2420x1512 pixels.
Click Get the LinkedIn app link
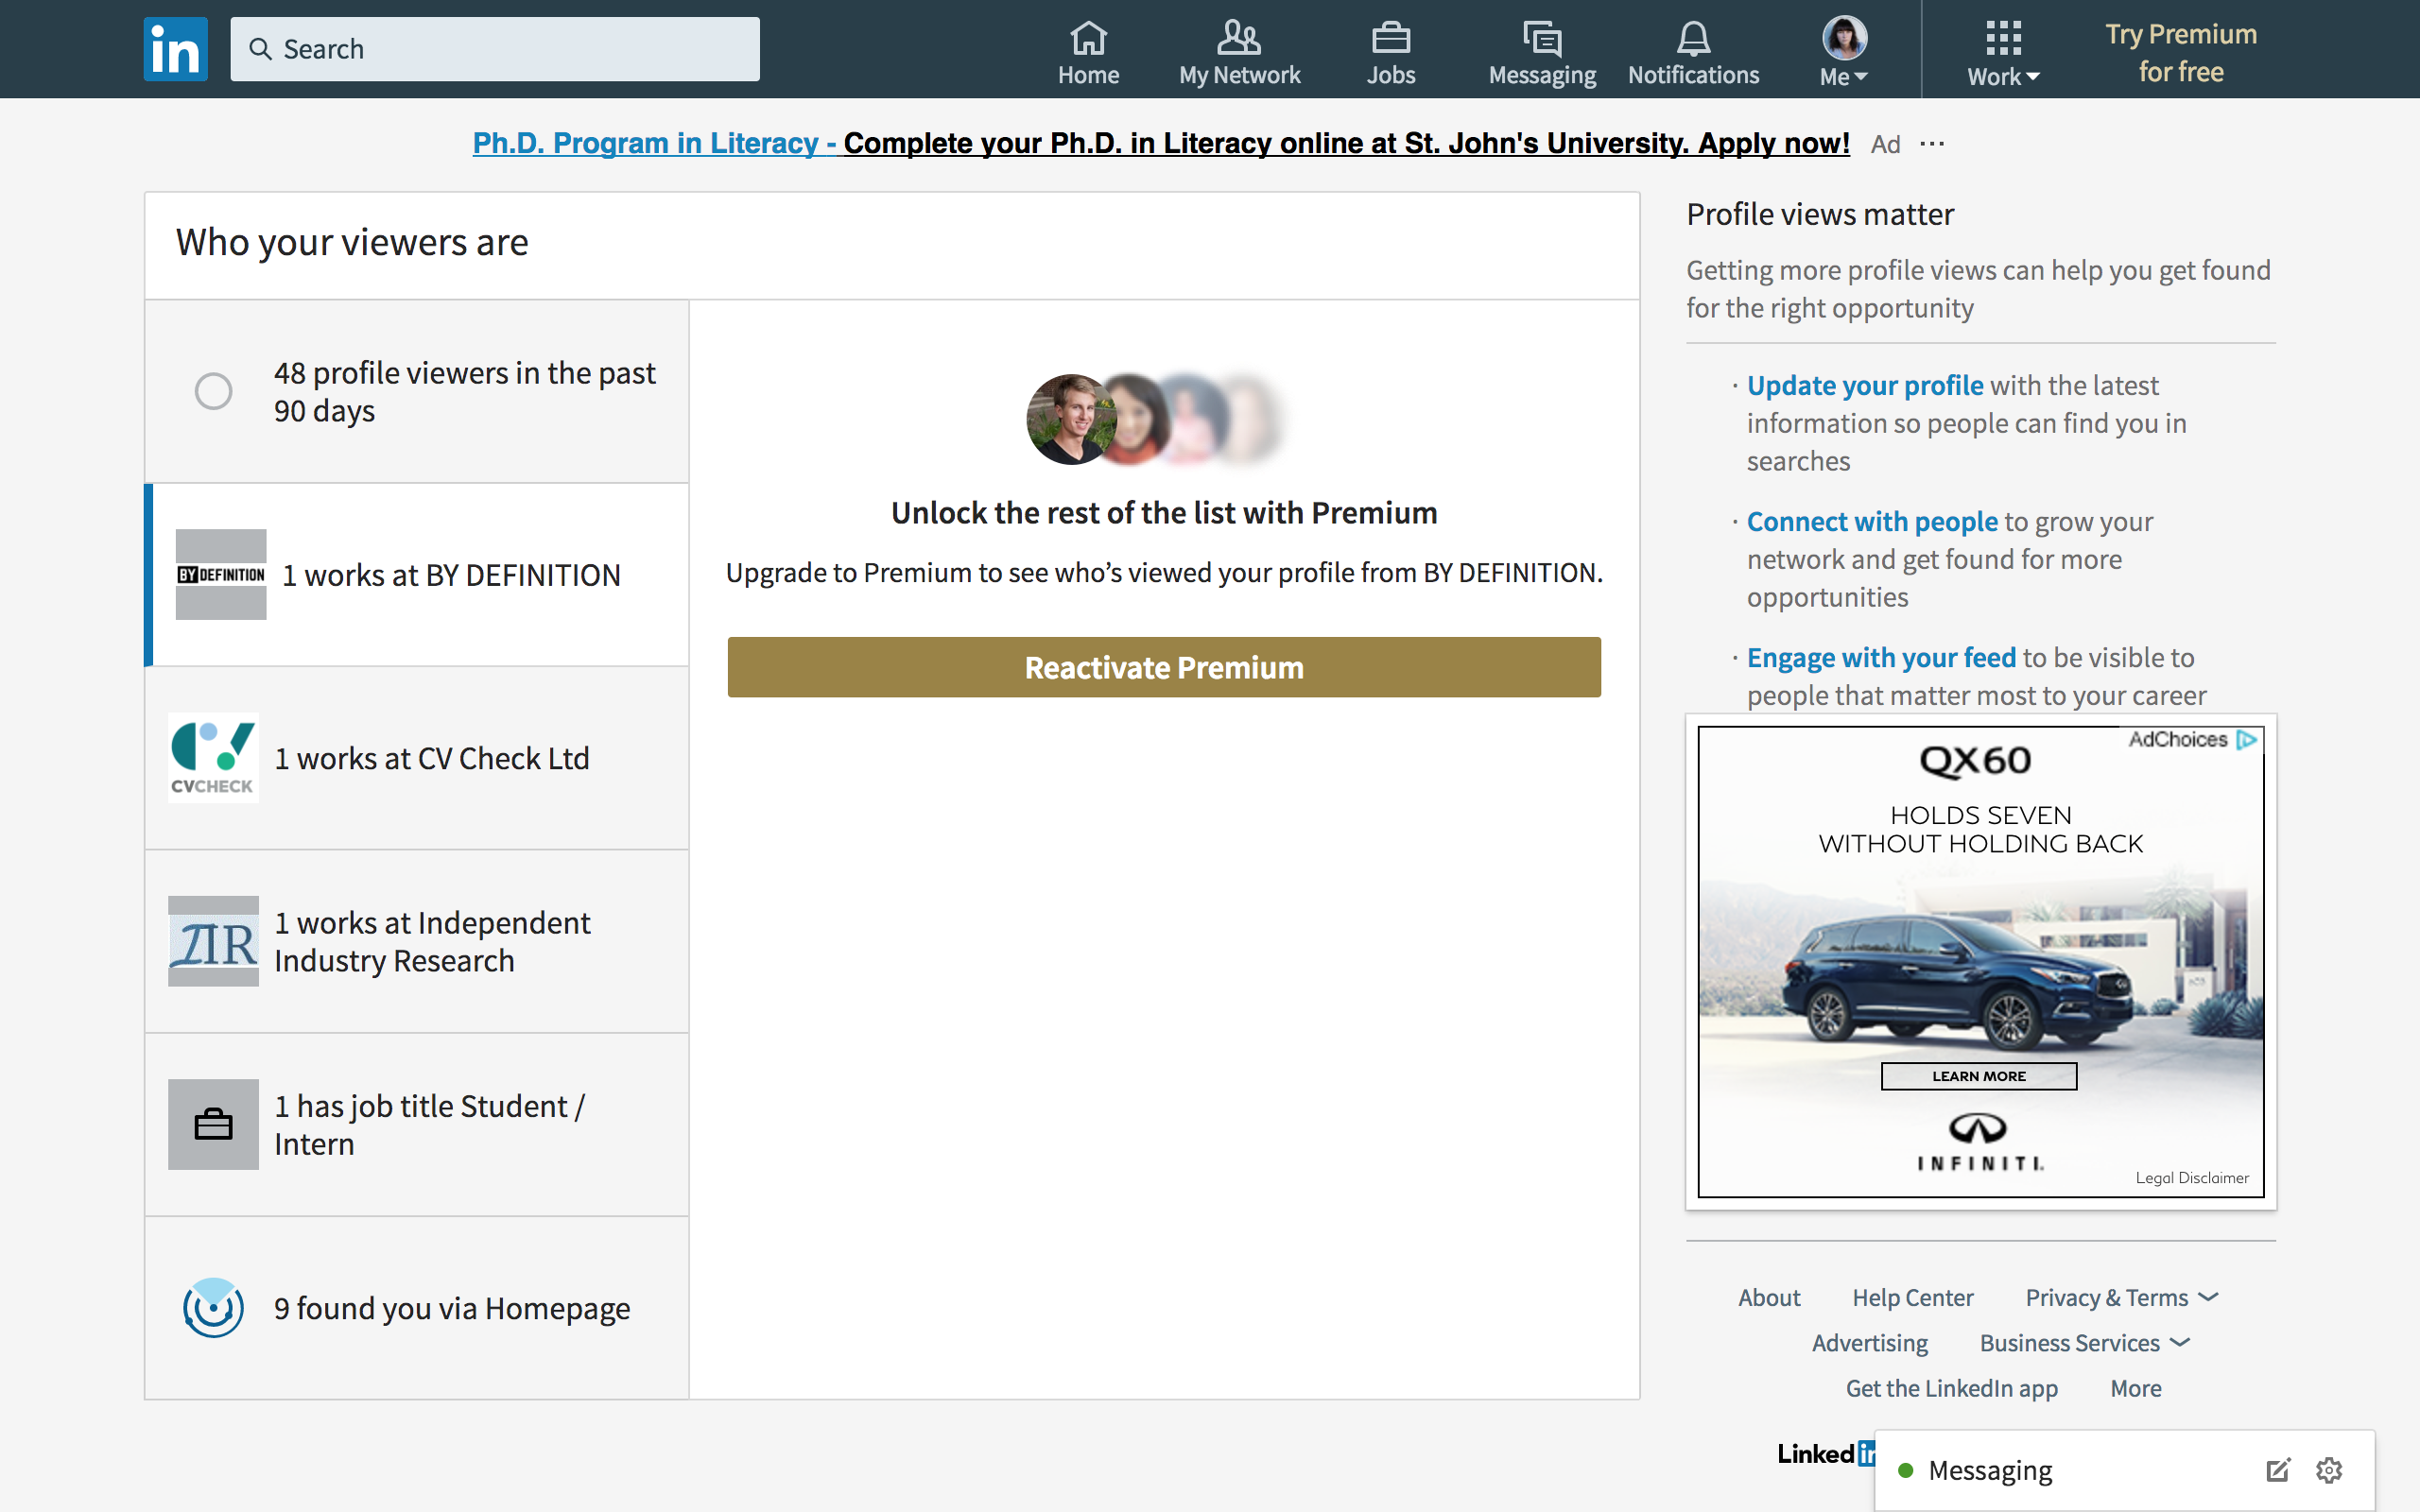[x=1952, y=1388]
